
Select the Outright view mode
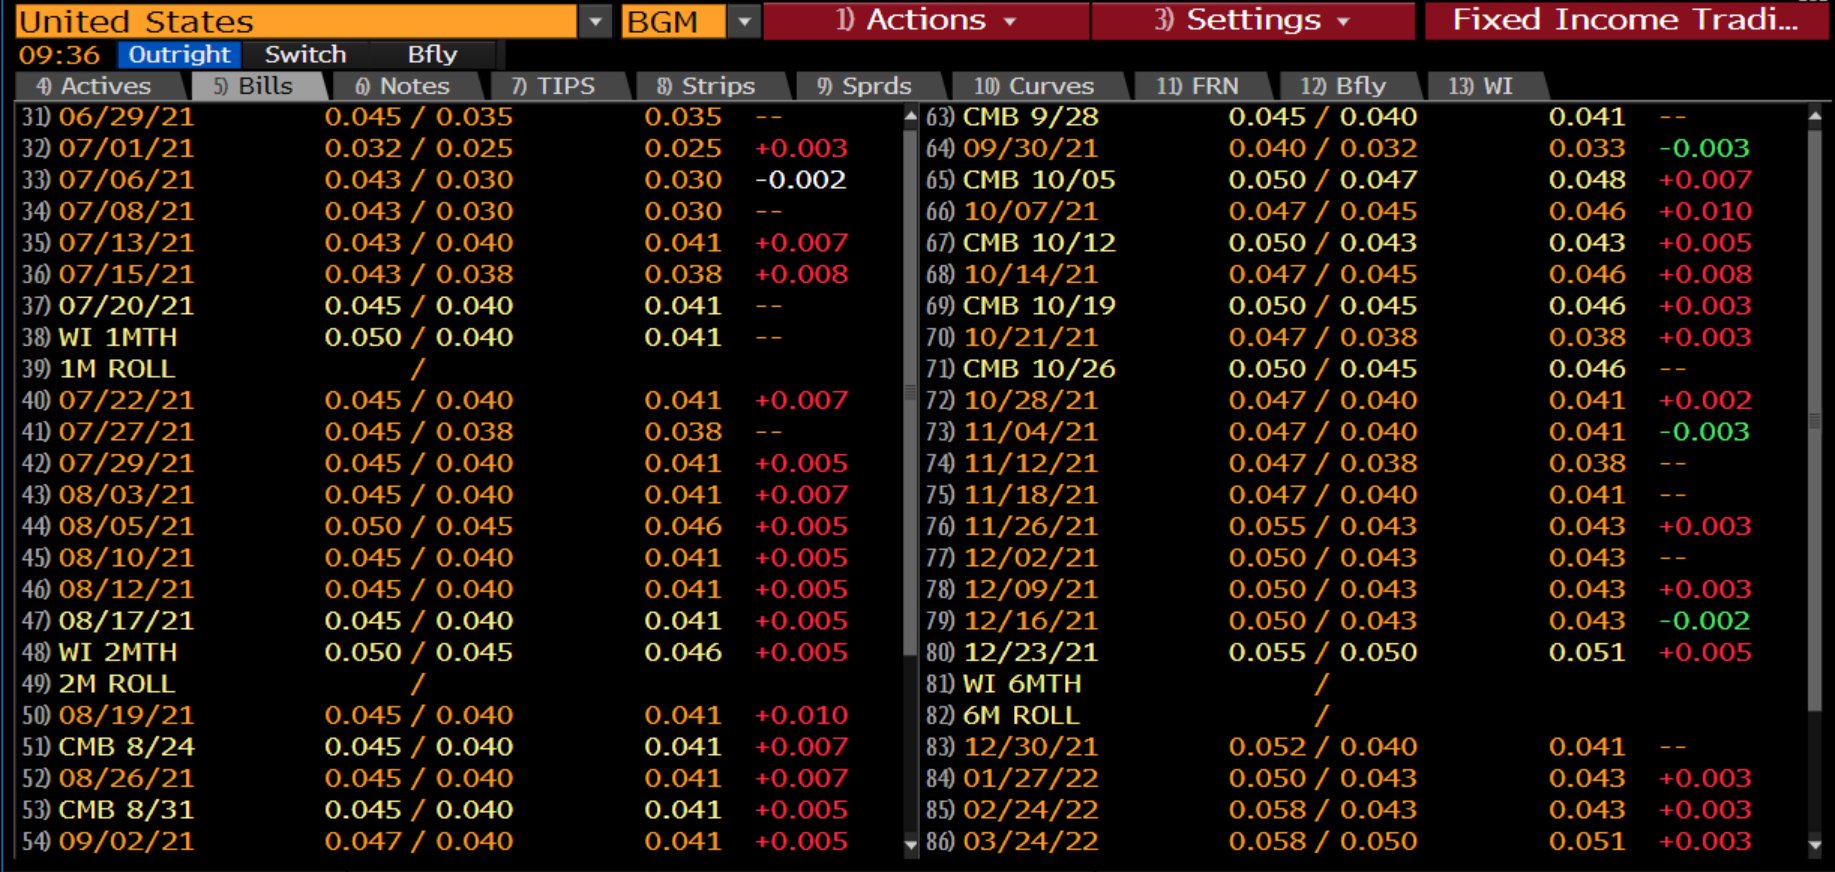pos(179,55)
